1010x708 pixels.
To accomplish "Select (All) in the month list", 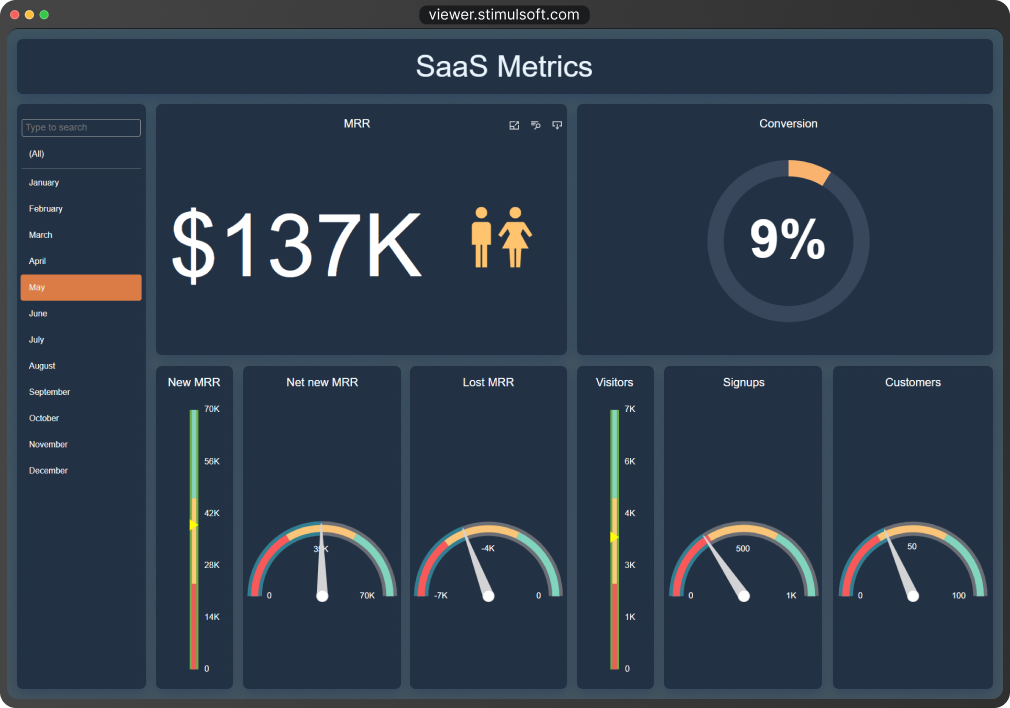I will click(37, 154).
